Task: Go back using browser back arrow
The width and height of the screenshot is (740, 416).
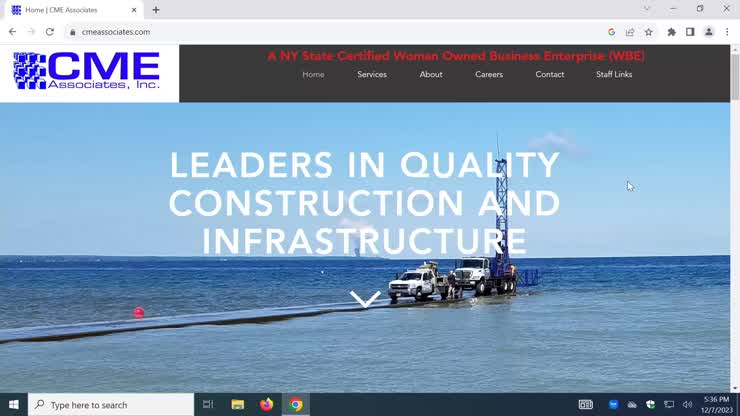Action: pyautogui.click(x=12, y=32)
